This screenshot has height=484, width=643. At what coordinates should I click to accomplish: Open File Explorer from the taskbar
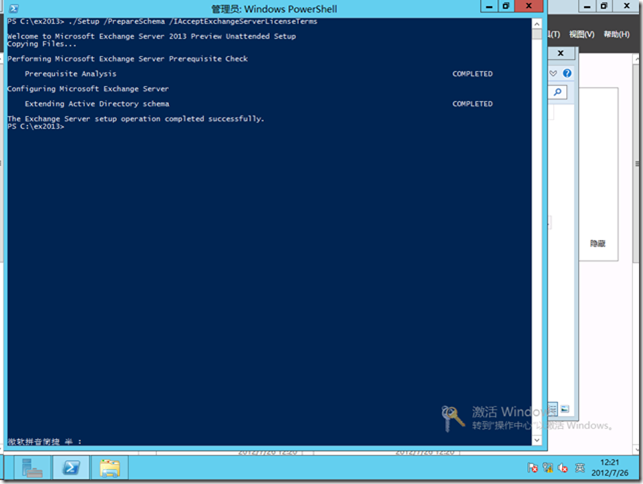coord(109,468)
